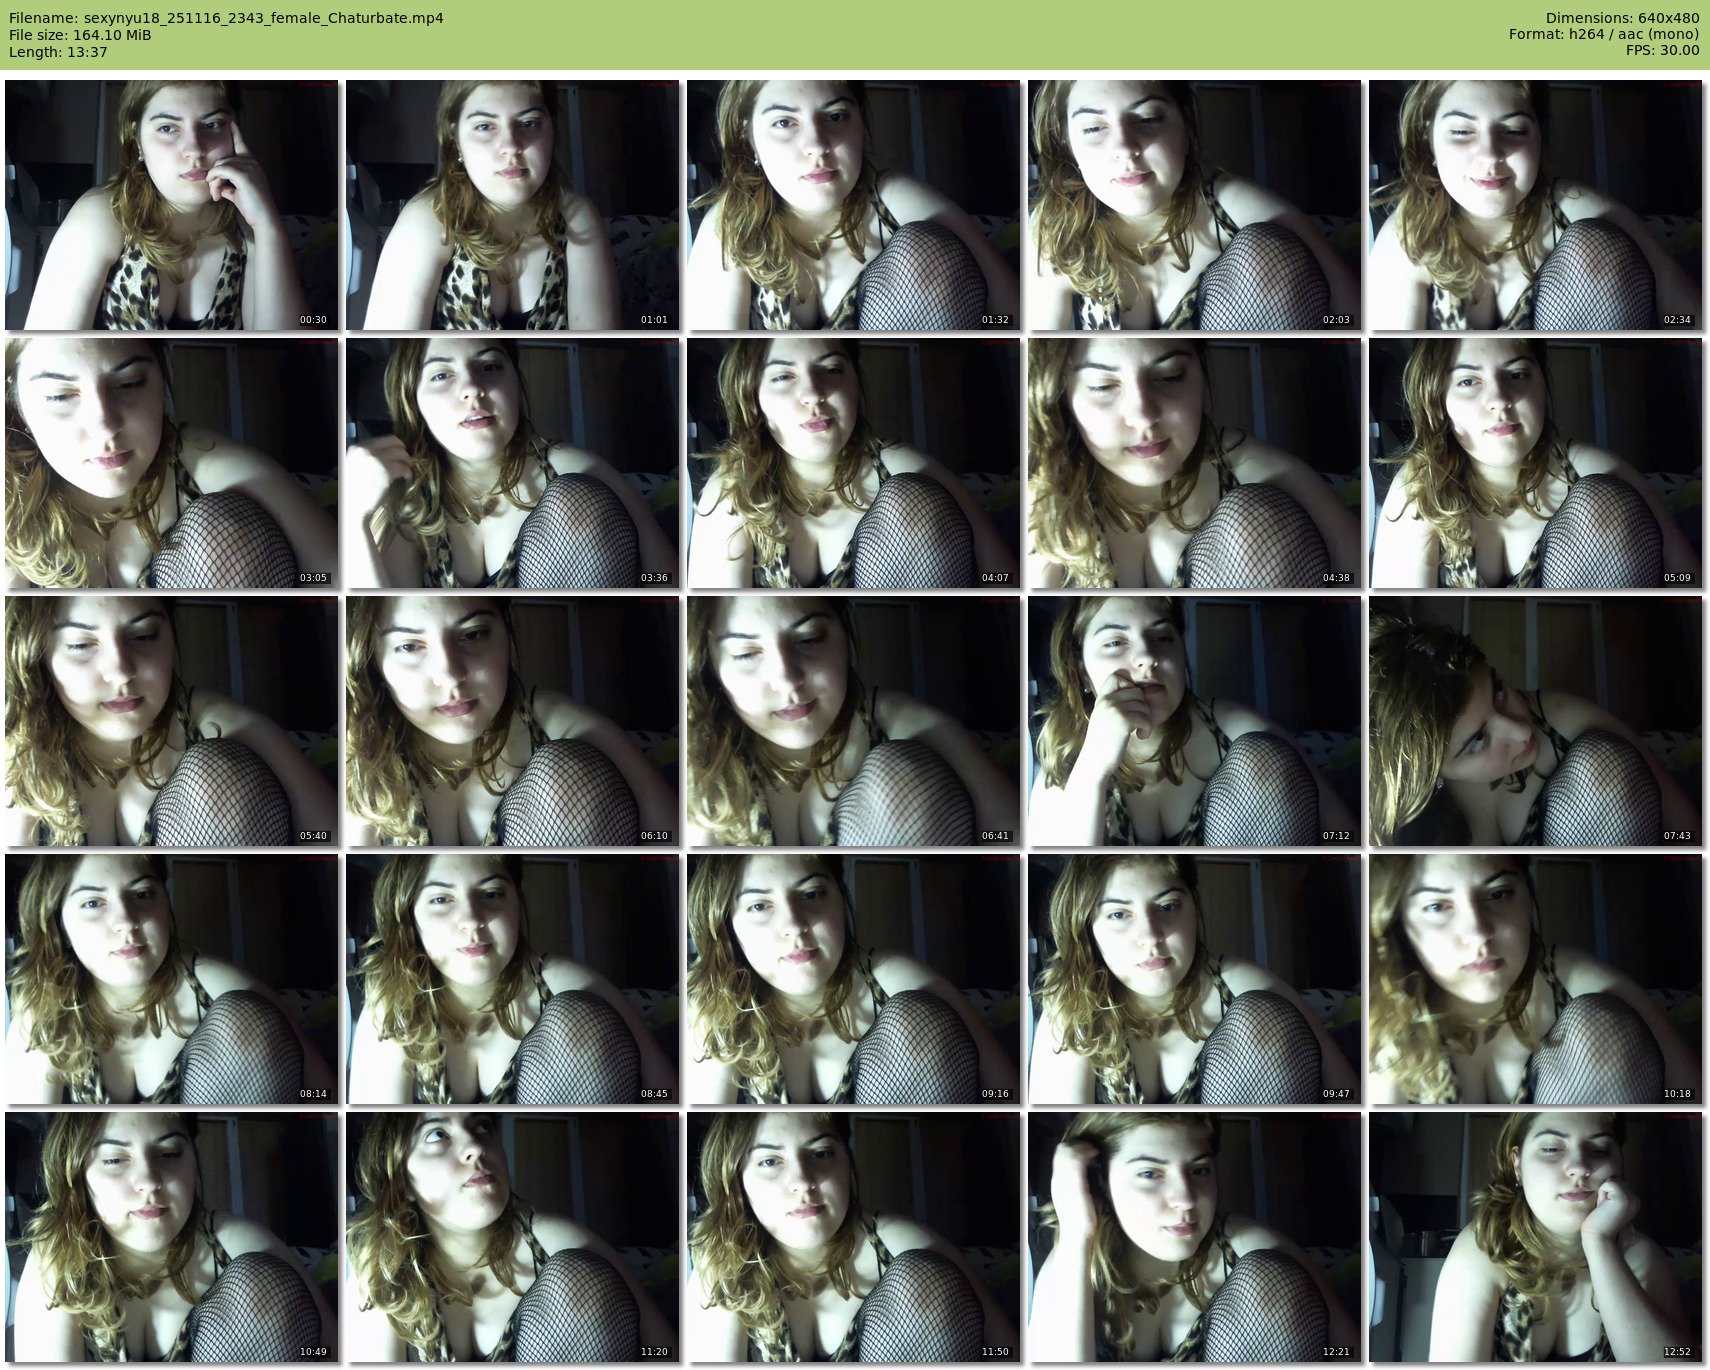Screen dimensions: 1710x1370
Task: Click the 12:21 frame thumbnail
Action: tap(1194, 1237)
